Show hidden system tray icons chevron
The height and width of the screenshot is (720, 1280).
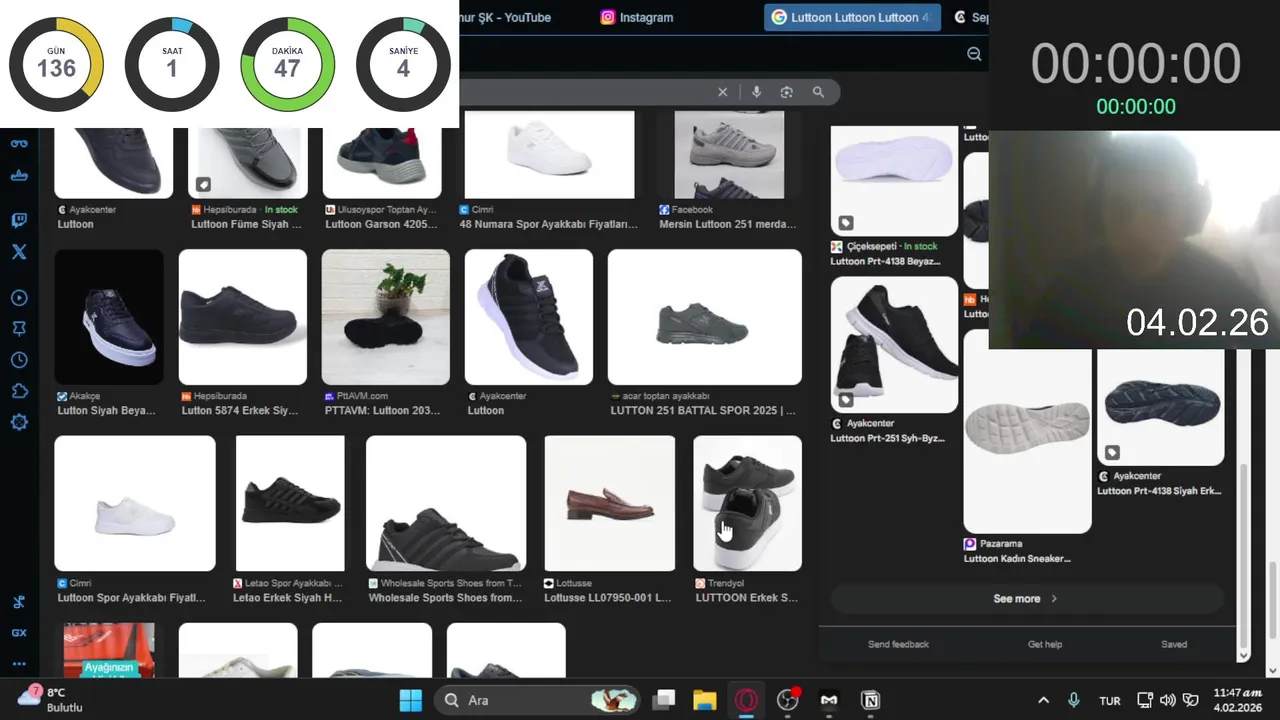[x=1043, y=700]
